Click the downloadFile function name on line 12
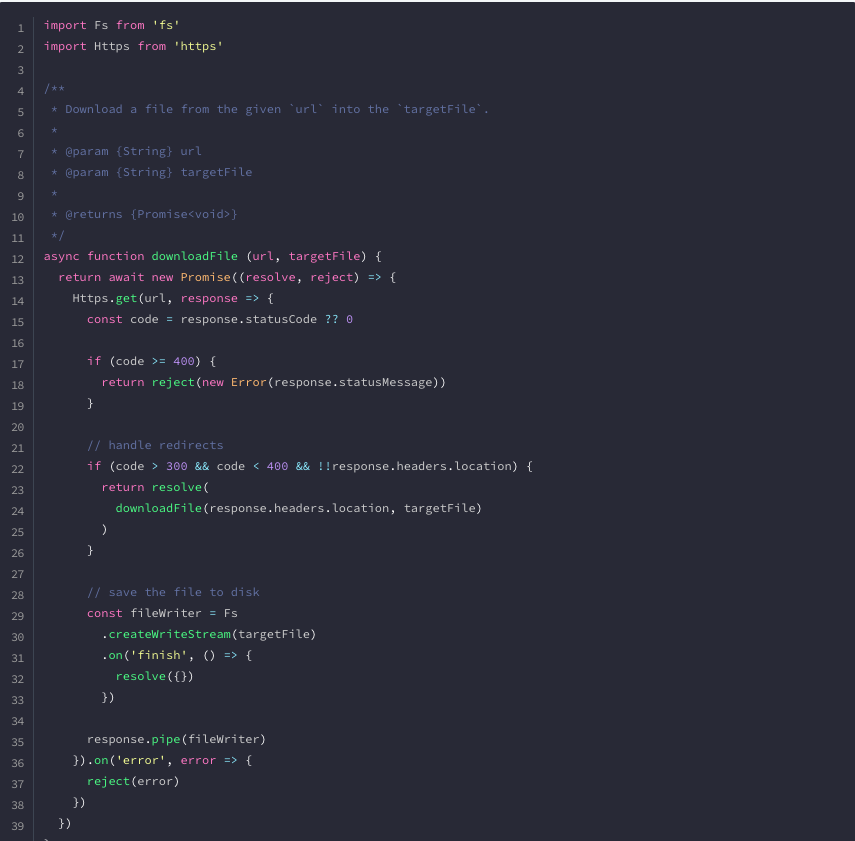Screen dimensions: 855x841 195,256
